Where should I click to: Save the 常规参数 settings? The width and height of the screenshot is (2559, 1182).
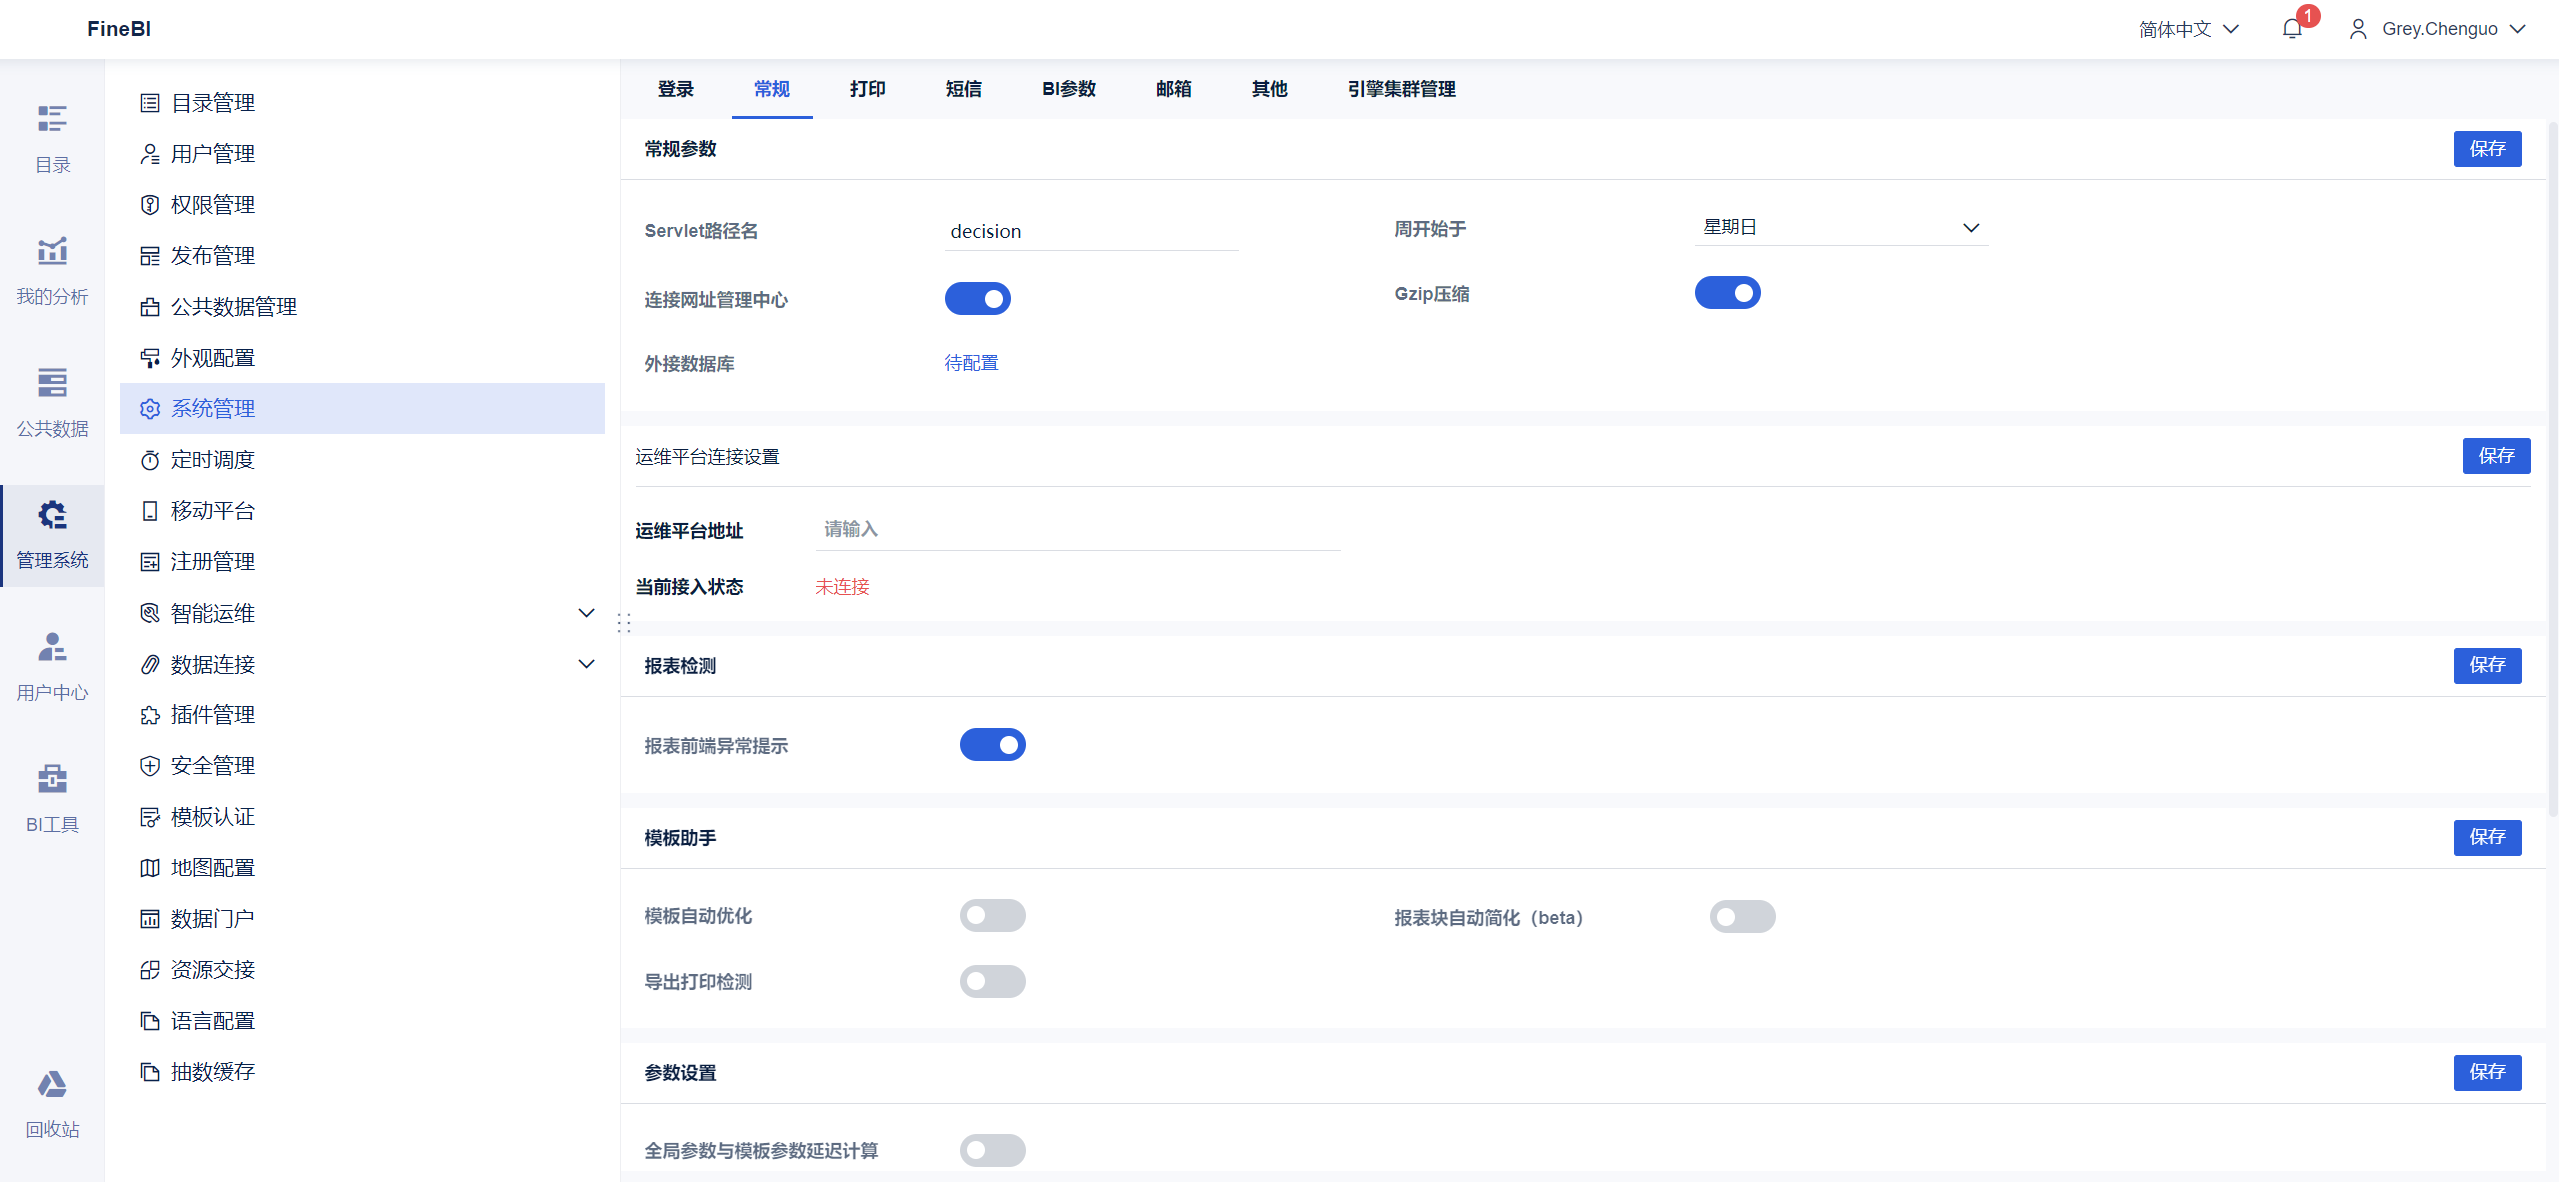[x=2489, y=148]
